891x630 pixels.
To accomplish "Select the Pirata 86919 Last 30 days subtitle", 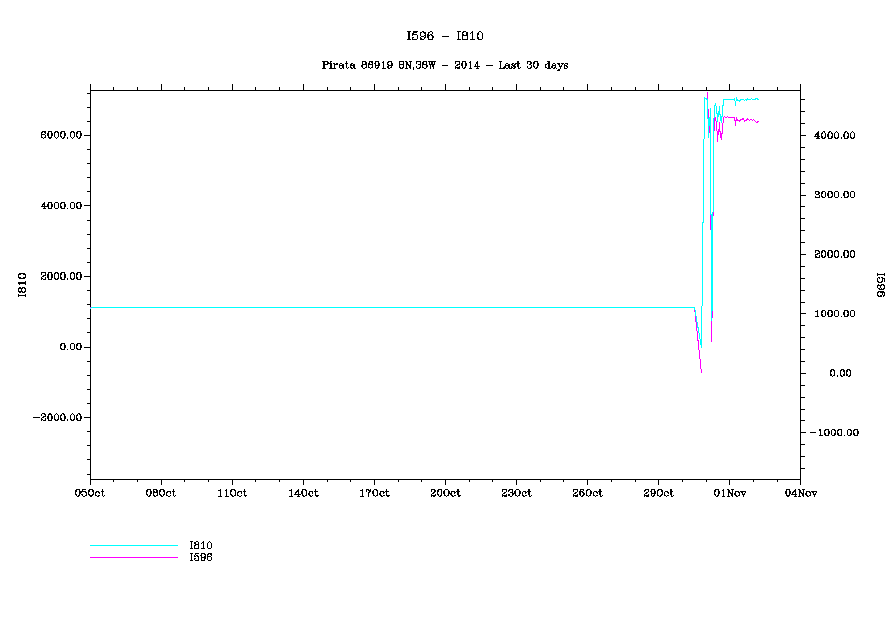I will point(445,65).
